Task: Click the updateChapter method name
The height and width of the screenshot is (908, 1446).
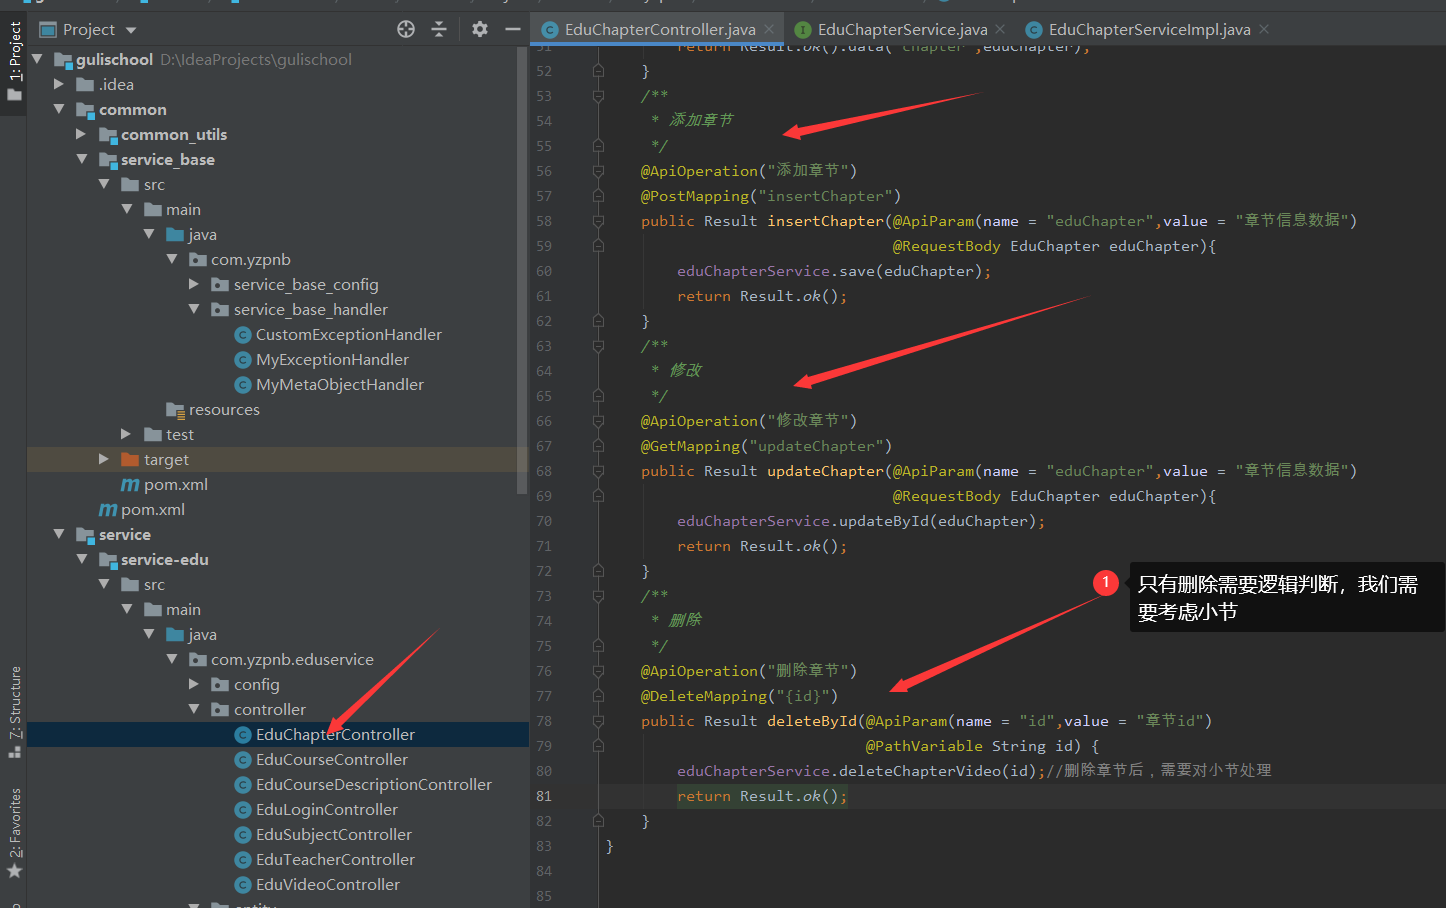Action: (x=826, y=471)
